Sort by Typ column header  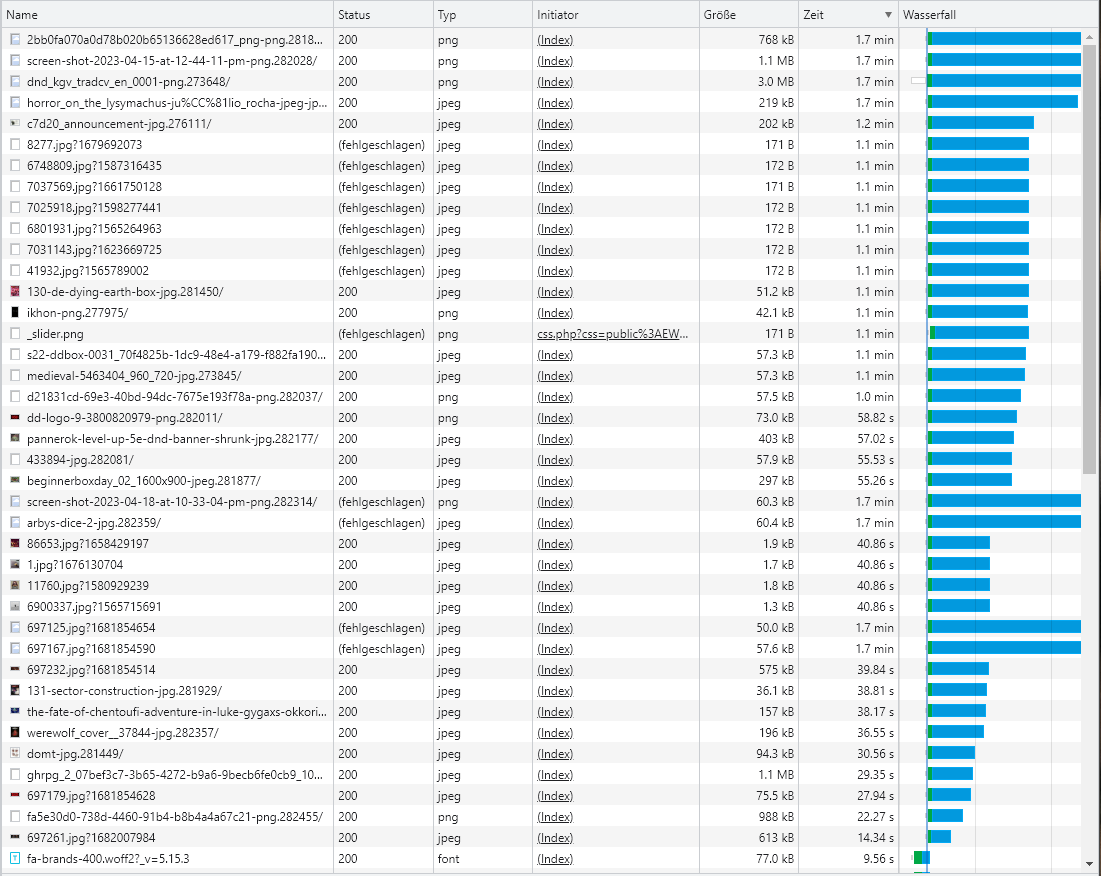point(482,15)
